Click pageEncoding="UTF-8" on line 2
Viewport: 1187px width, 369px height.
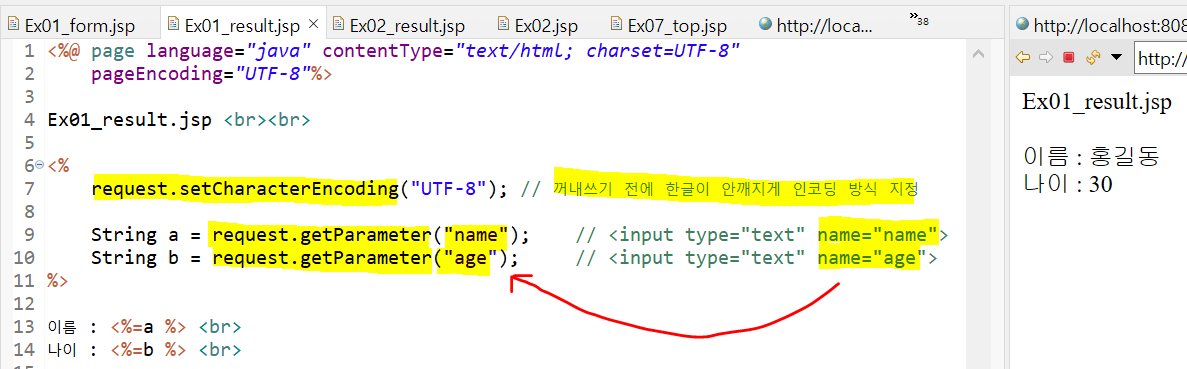pos(201,74)
